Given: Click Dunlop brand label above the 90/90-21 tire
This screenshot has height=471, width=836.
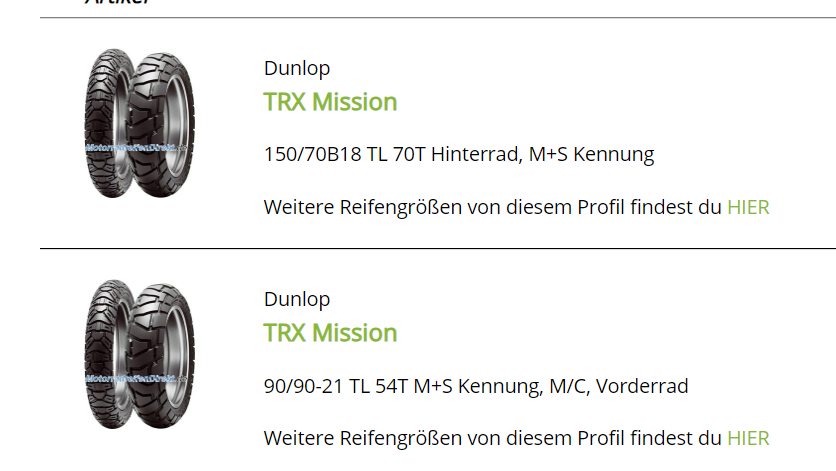Looking at the screenshot, I should pyautogui.click(x=297, y=299).
